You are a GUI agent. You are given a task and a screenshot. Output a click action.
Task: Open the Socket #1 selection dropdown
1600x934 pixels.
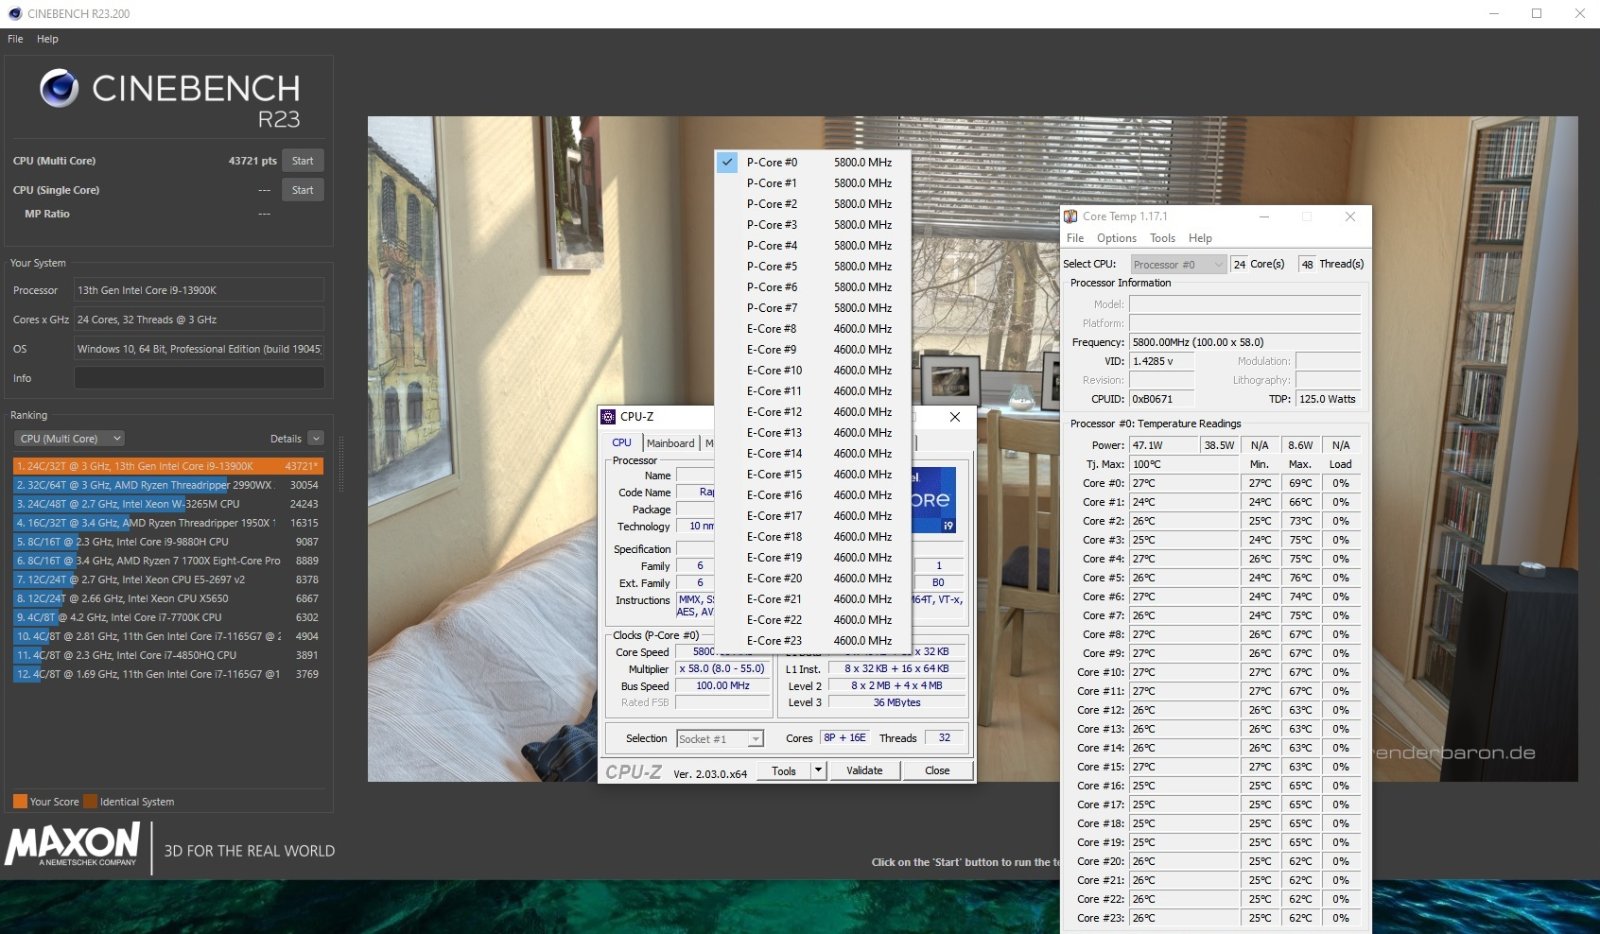pos(720,739)
